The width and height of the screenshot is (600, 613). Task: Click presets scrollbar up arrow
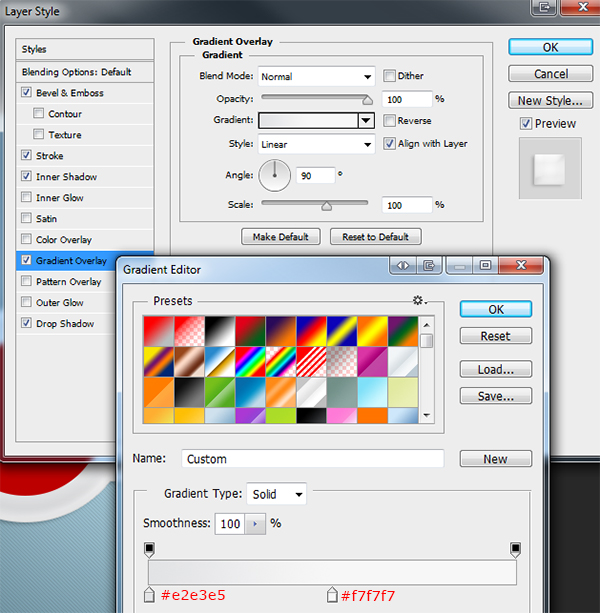[x=426, y=325]
